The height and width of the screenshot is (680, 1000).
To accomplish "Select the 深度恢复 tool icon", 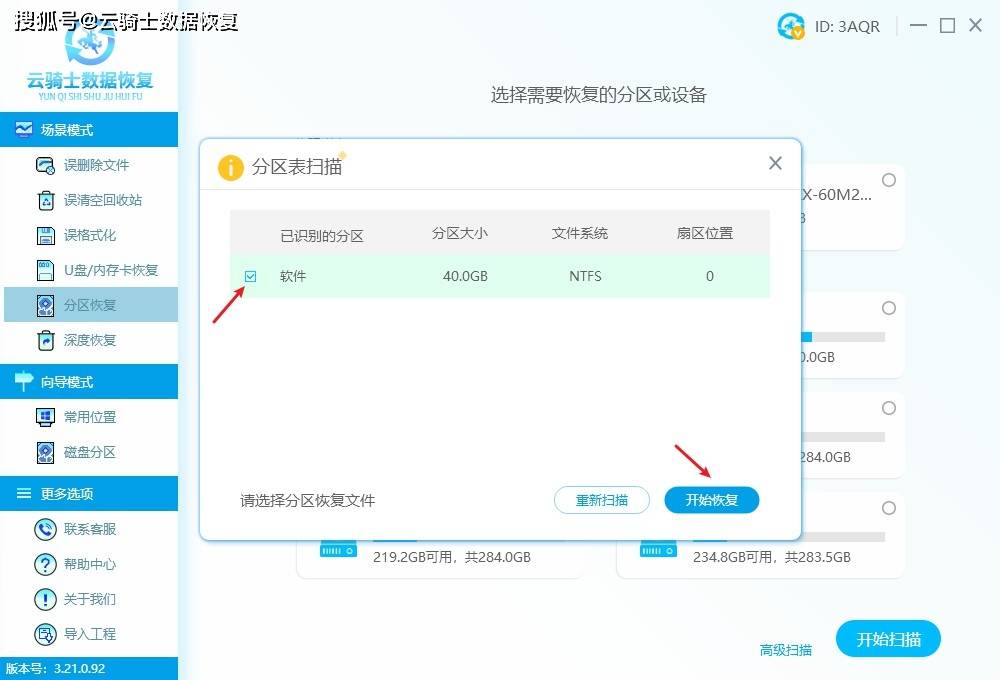I will click(45, 340).
